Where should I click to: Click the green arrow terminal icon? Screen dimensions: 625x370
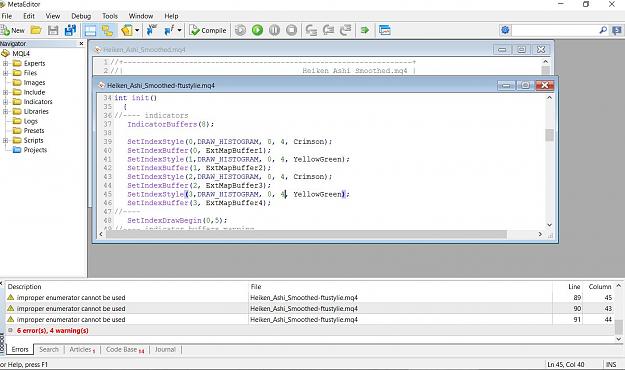point(365,30)
